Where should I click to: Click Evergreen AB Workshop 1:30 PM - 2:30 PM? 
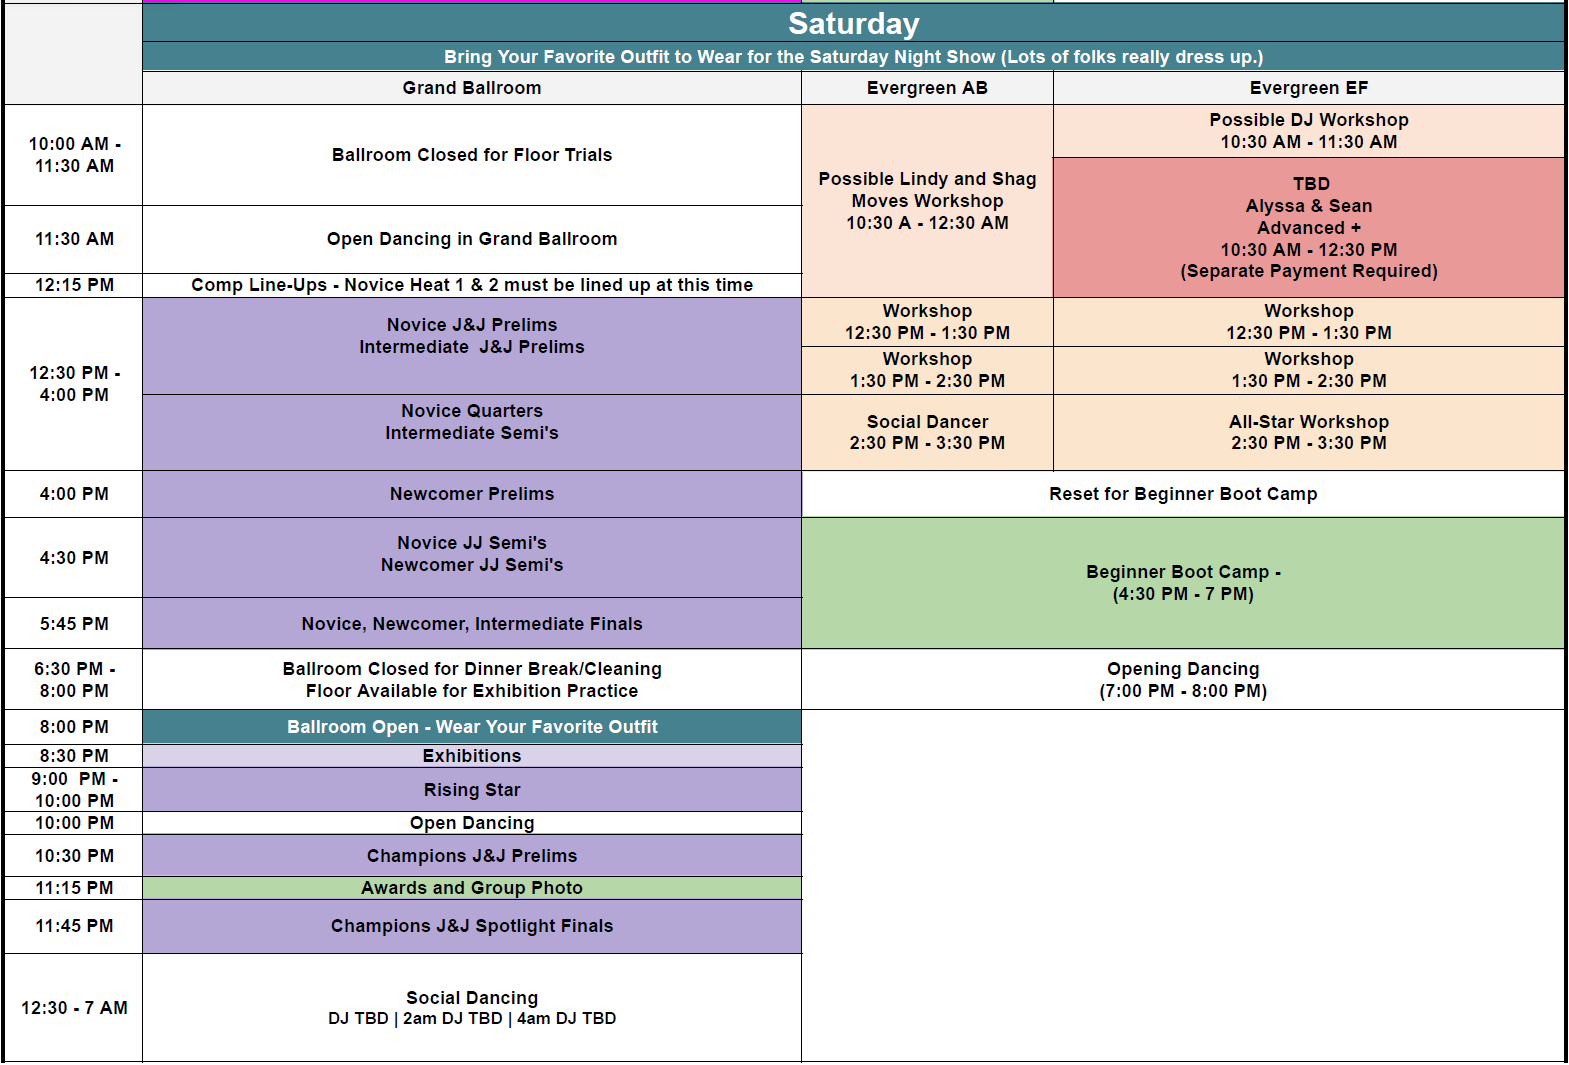[x=927, y=370]
